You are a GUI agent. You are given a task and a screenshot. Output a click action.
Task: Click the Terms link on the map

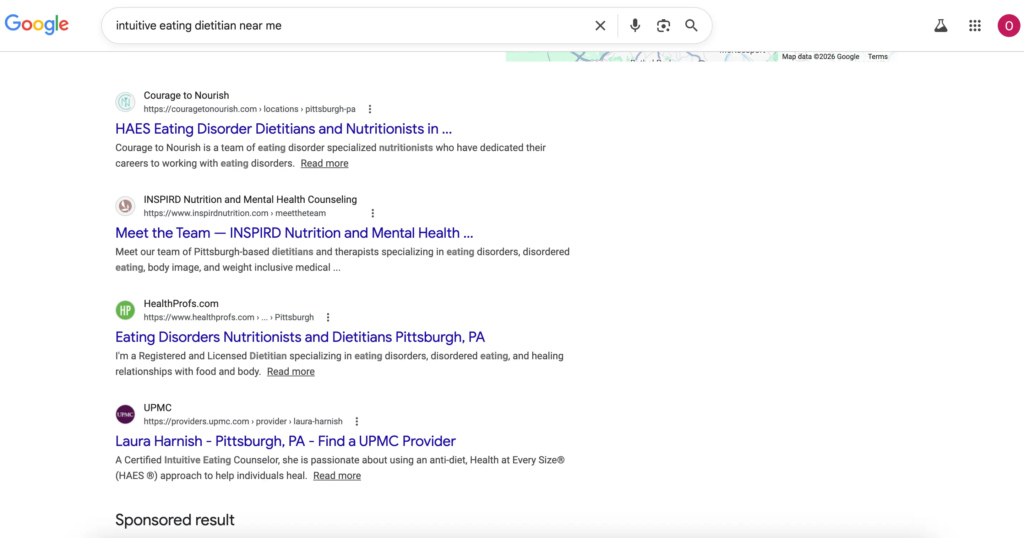click(878, 57)
